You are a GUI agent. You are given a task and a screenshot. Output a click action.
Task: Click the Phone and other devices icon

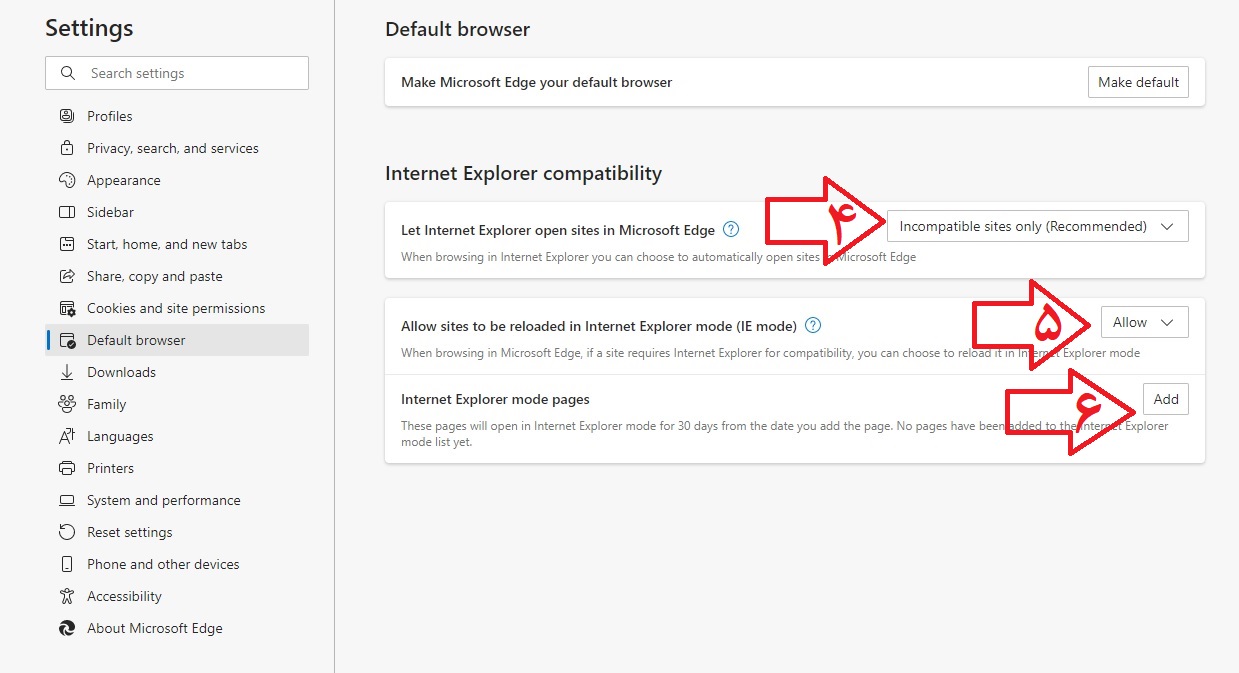click(x=67, y=564)
